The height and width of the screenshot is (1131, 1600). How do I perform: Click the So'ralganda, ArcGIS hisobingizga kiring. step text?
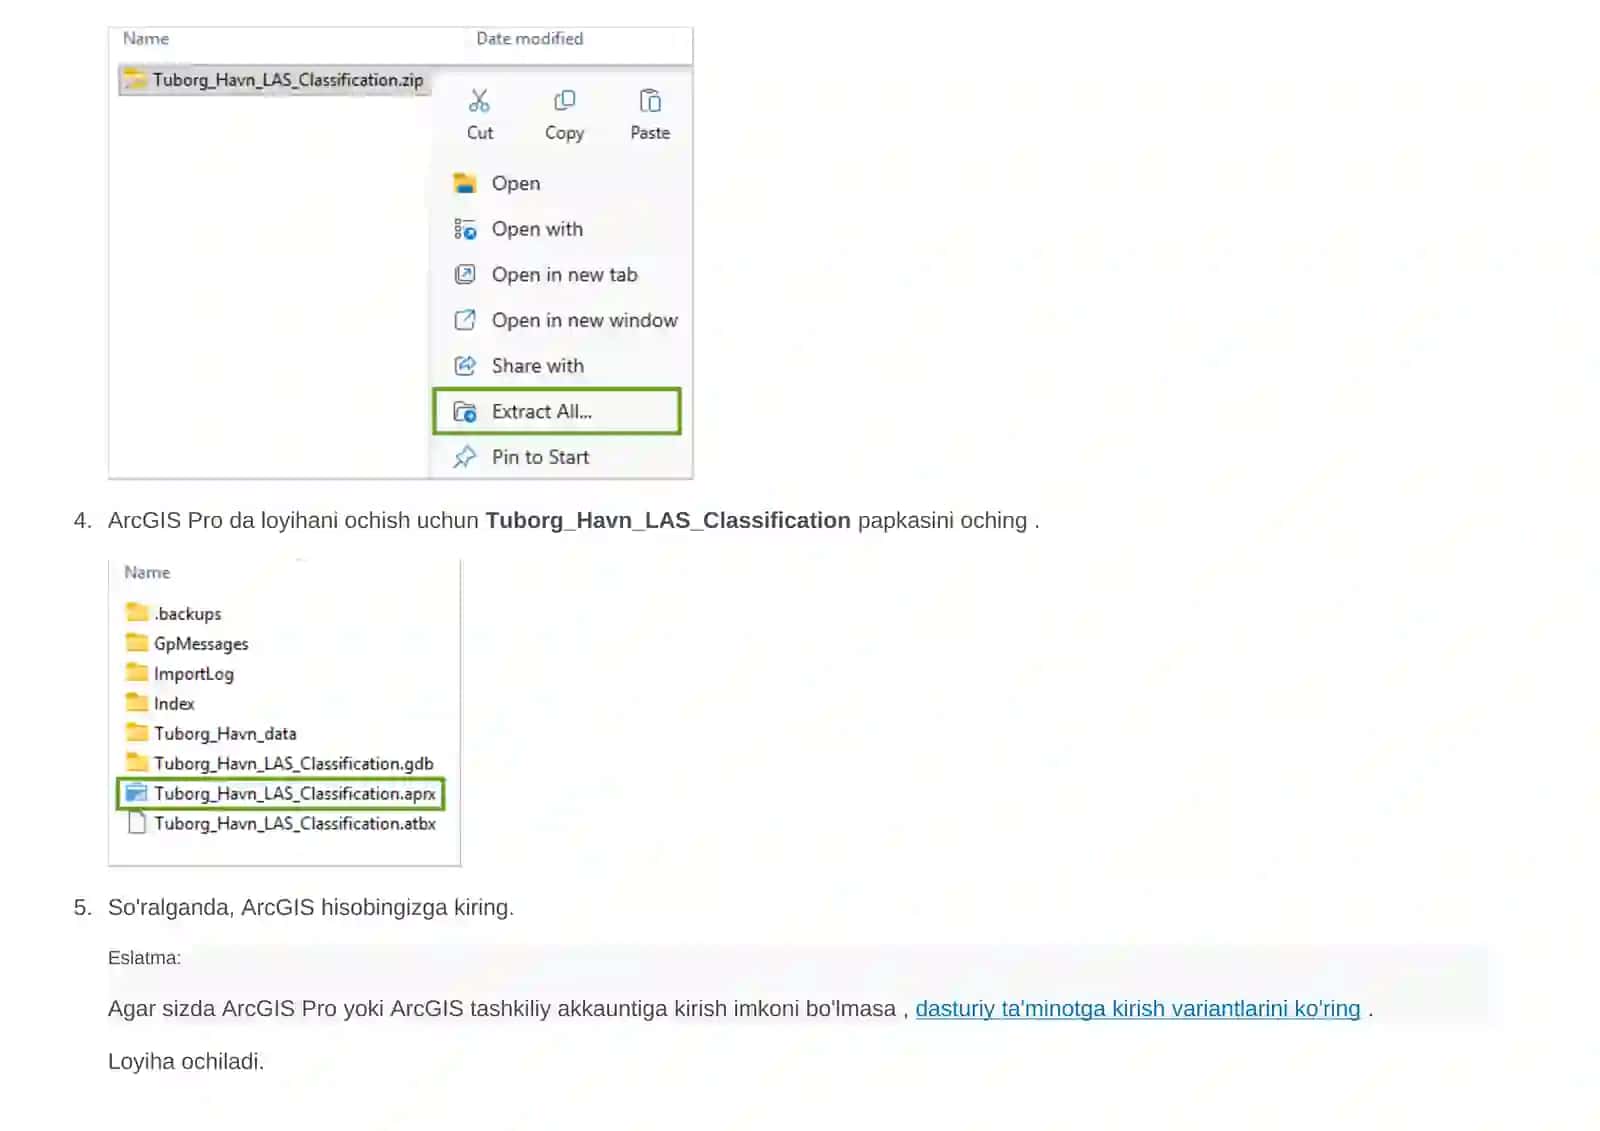coord(311,907)
